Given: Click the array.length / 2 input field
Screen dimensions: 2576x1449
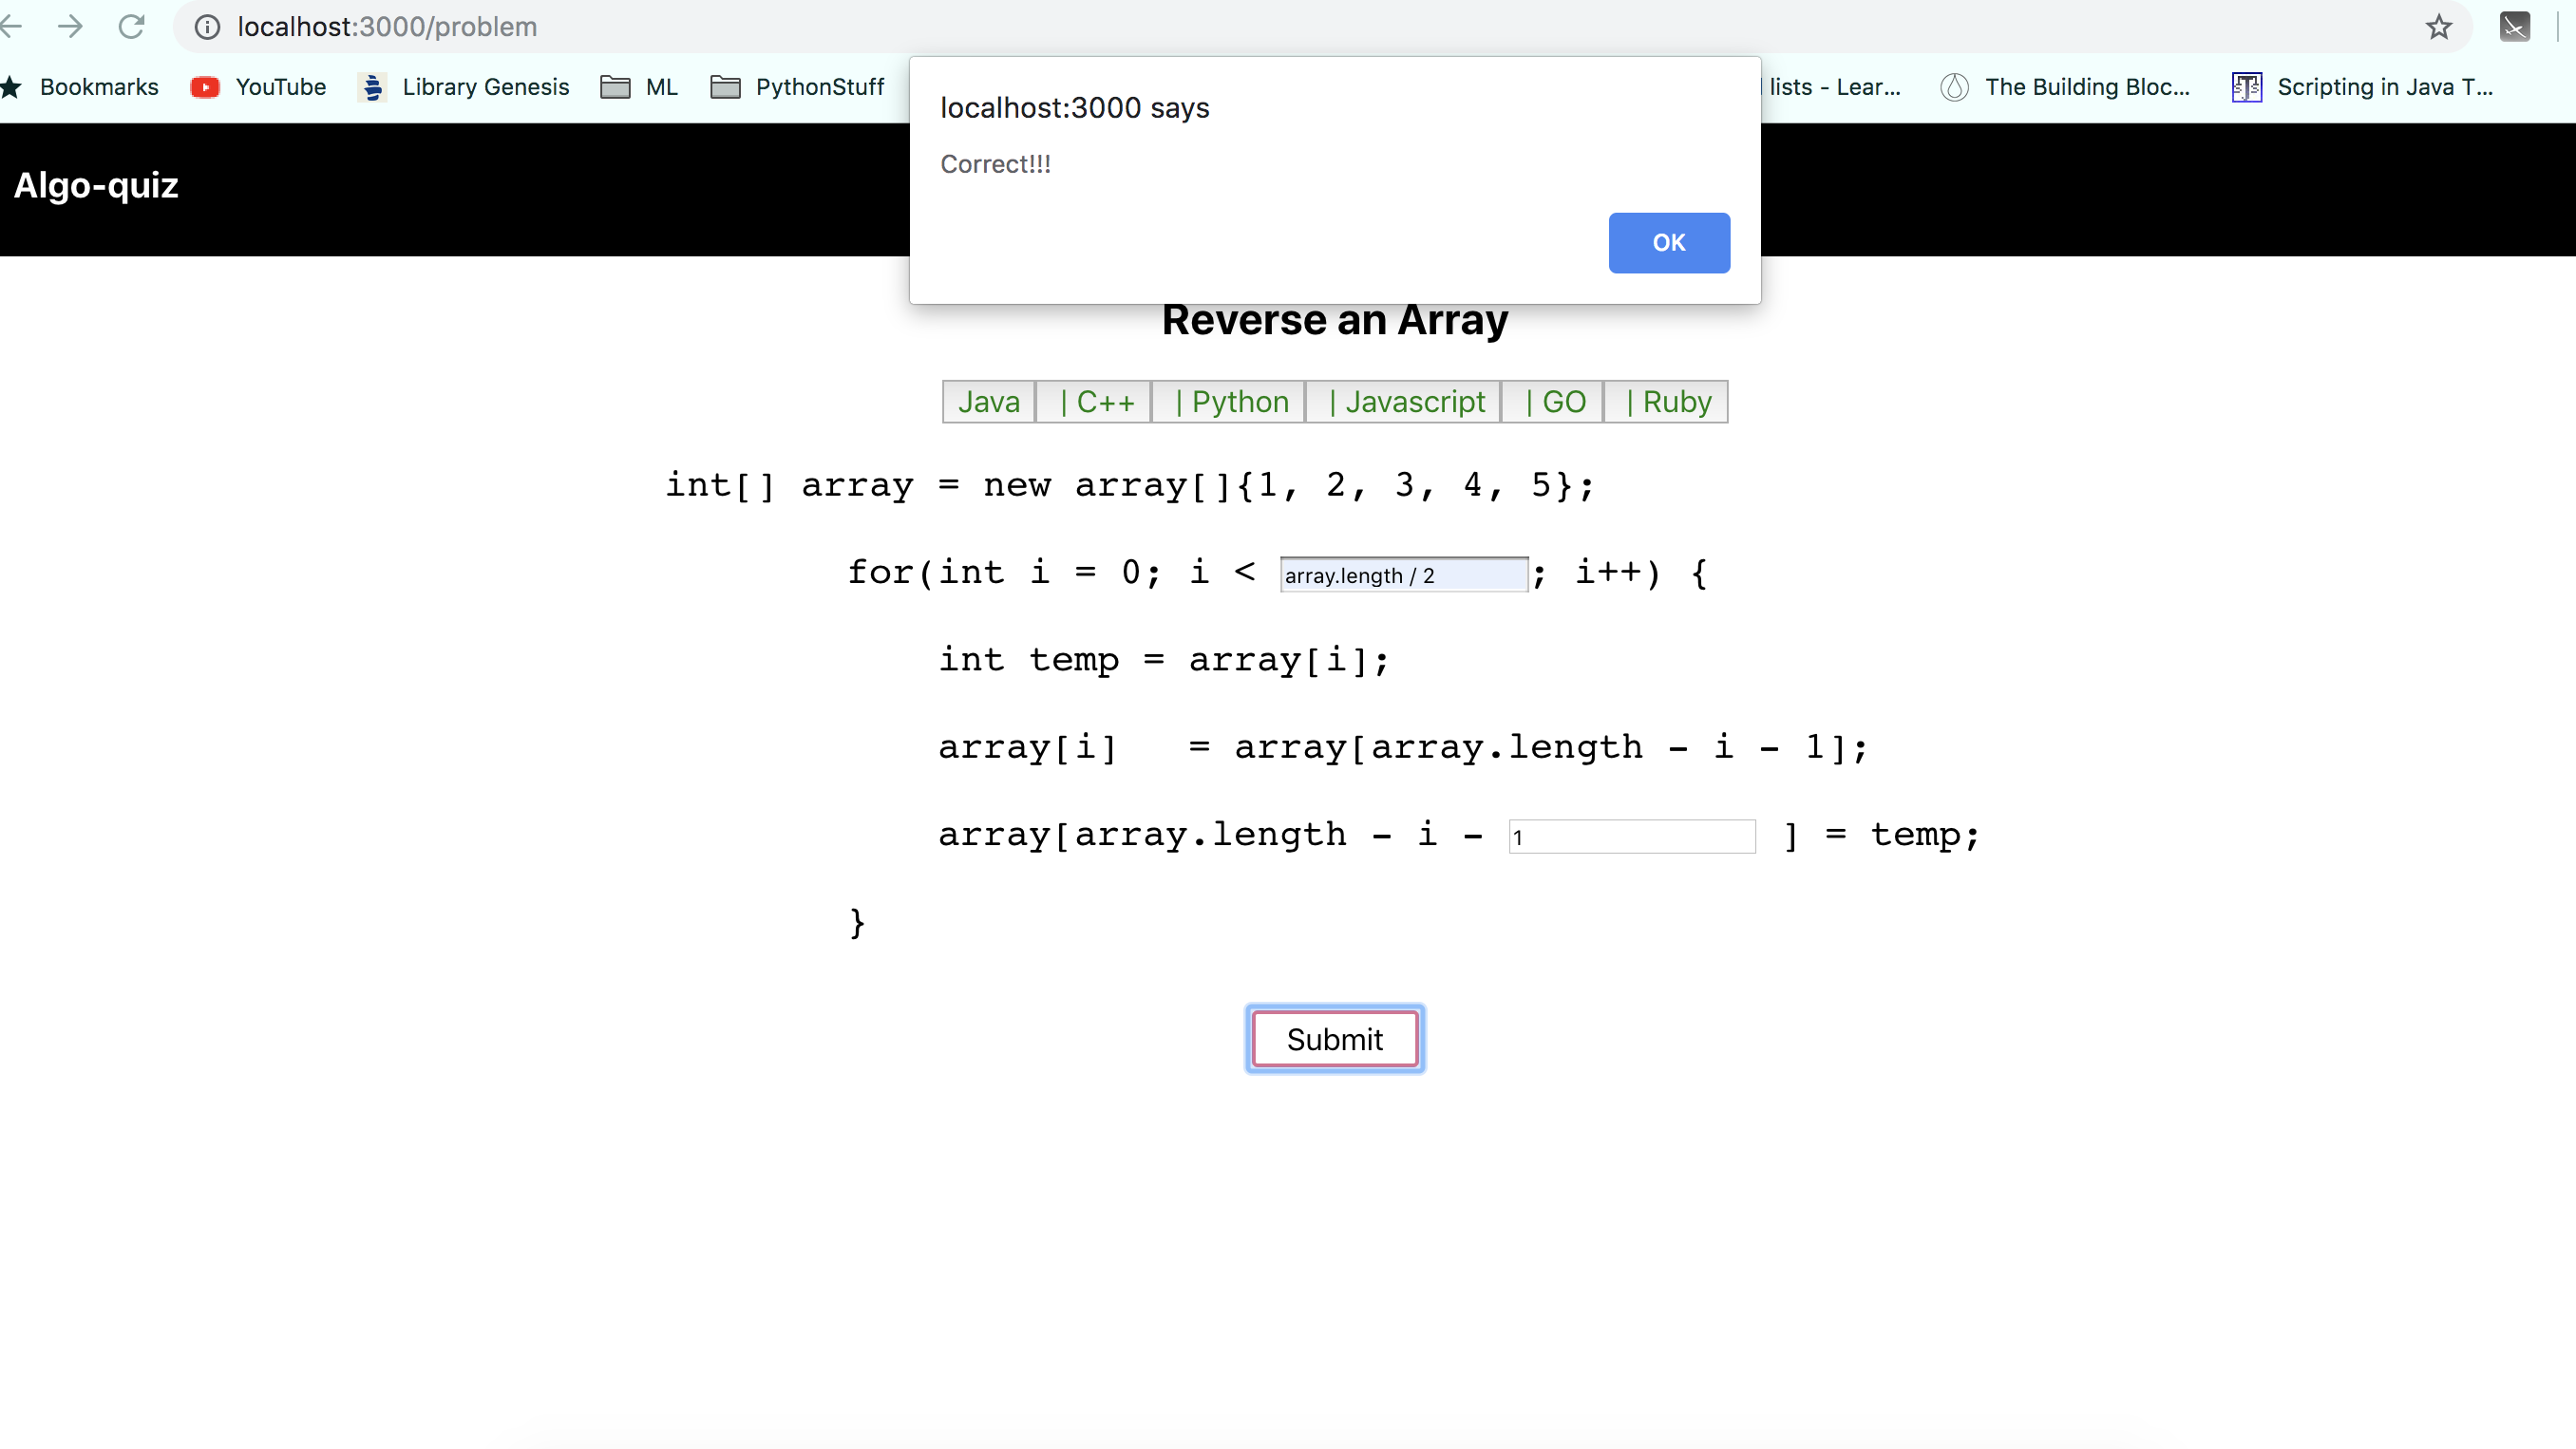Looking at the screenshot, I should click(1403, 575).
